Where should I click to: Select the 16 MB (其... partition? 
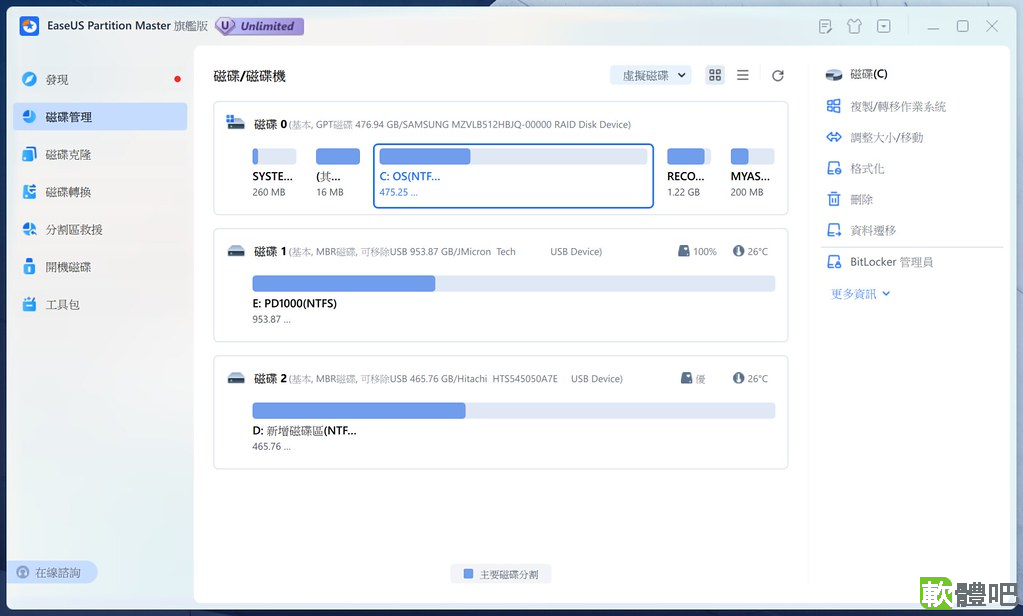[337, 174]
